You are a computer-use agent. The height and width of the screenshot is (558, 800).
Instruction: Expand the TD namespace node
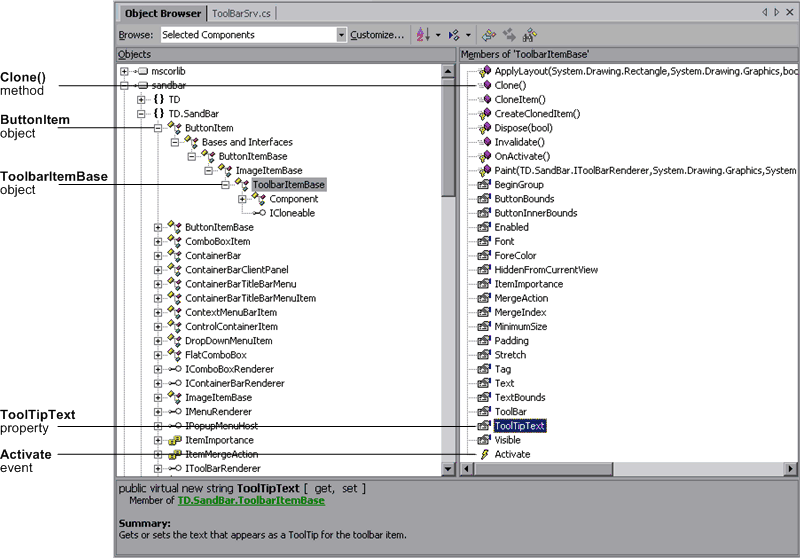[141, 99]
